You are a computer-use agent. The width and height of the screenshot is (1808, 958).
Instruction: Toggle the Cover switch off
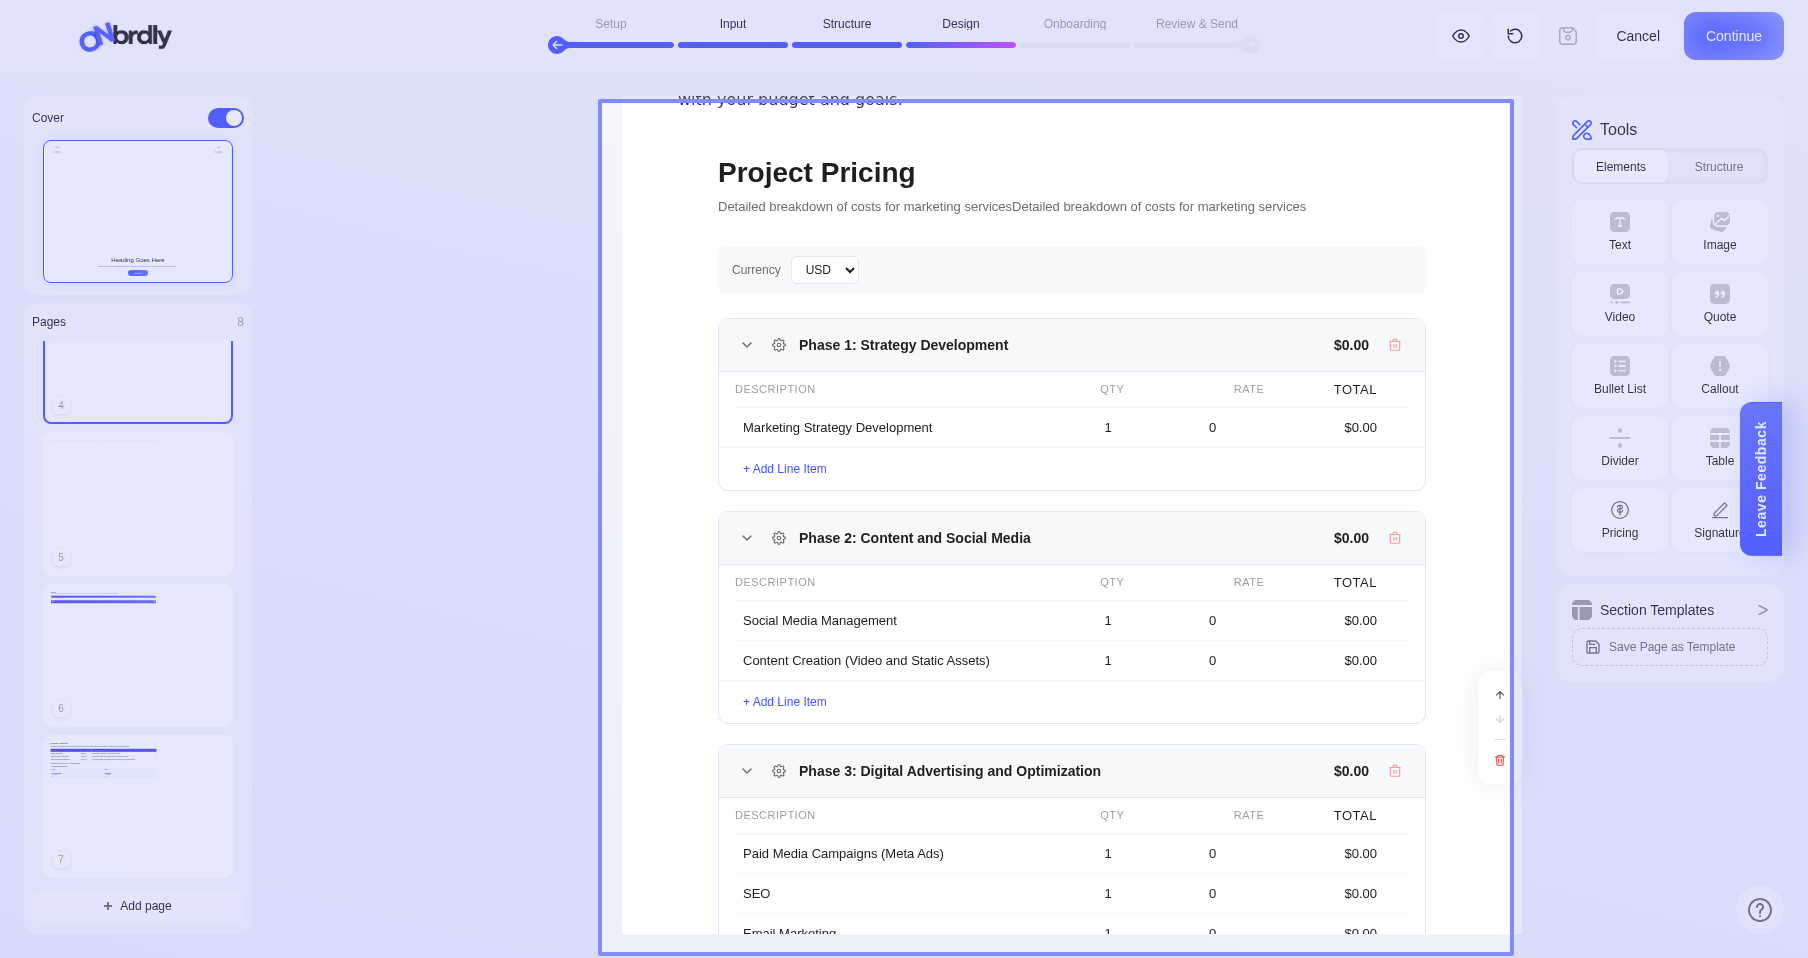pyautogui.click(x=226, y=118)
